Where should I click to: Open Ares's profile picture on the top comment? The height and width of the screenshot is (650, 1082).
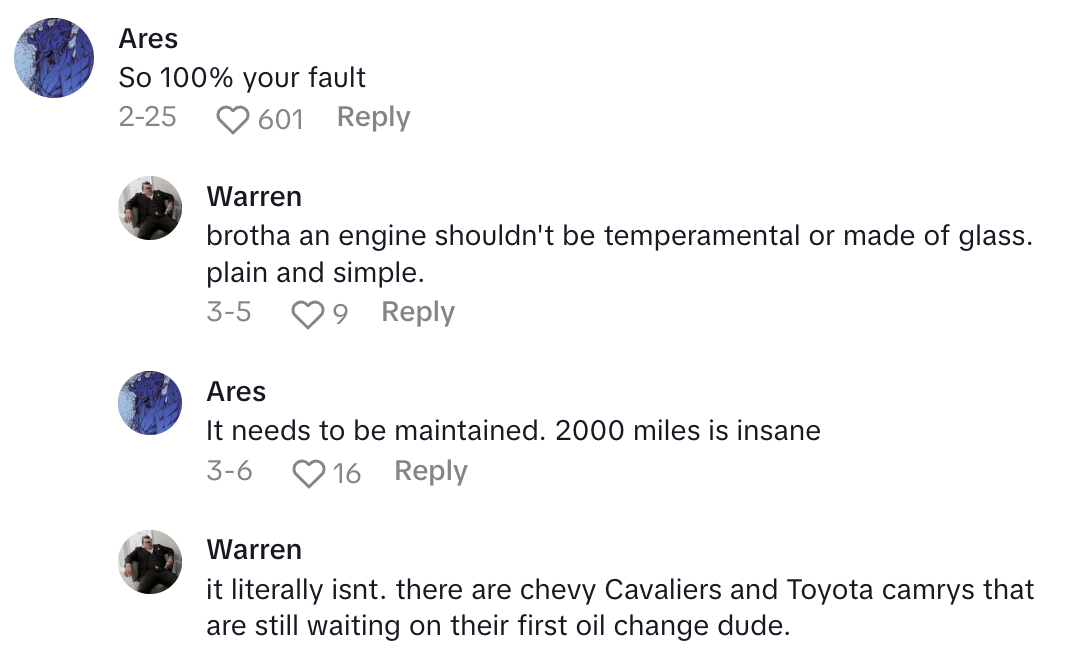[54, 58]
